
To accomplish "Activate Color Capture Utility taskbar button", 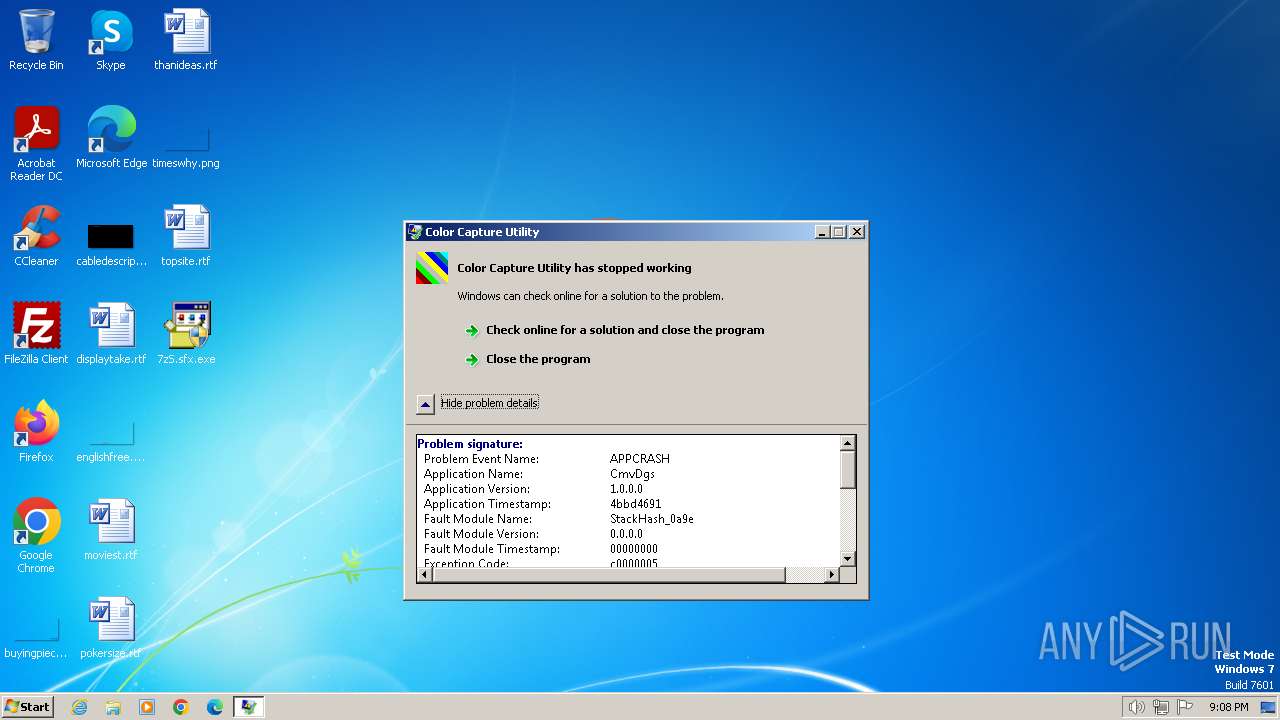I will [249, 707].
